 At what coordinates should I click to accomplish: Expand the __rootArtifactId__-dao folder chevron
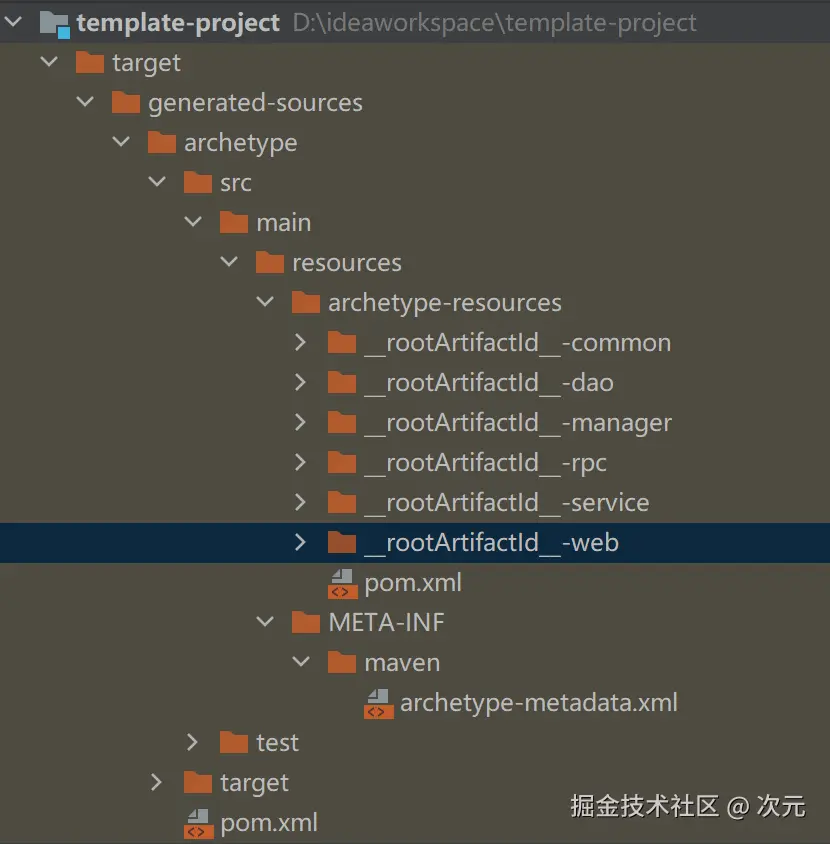coord(300,382)
